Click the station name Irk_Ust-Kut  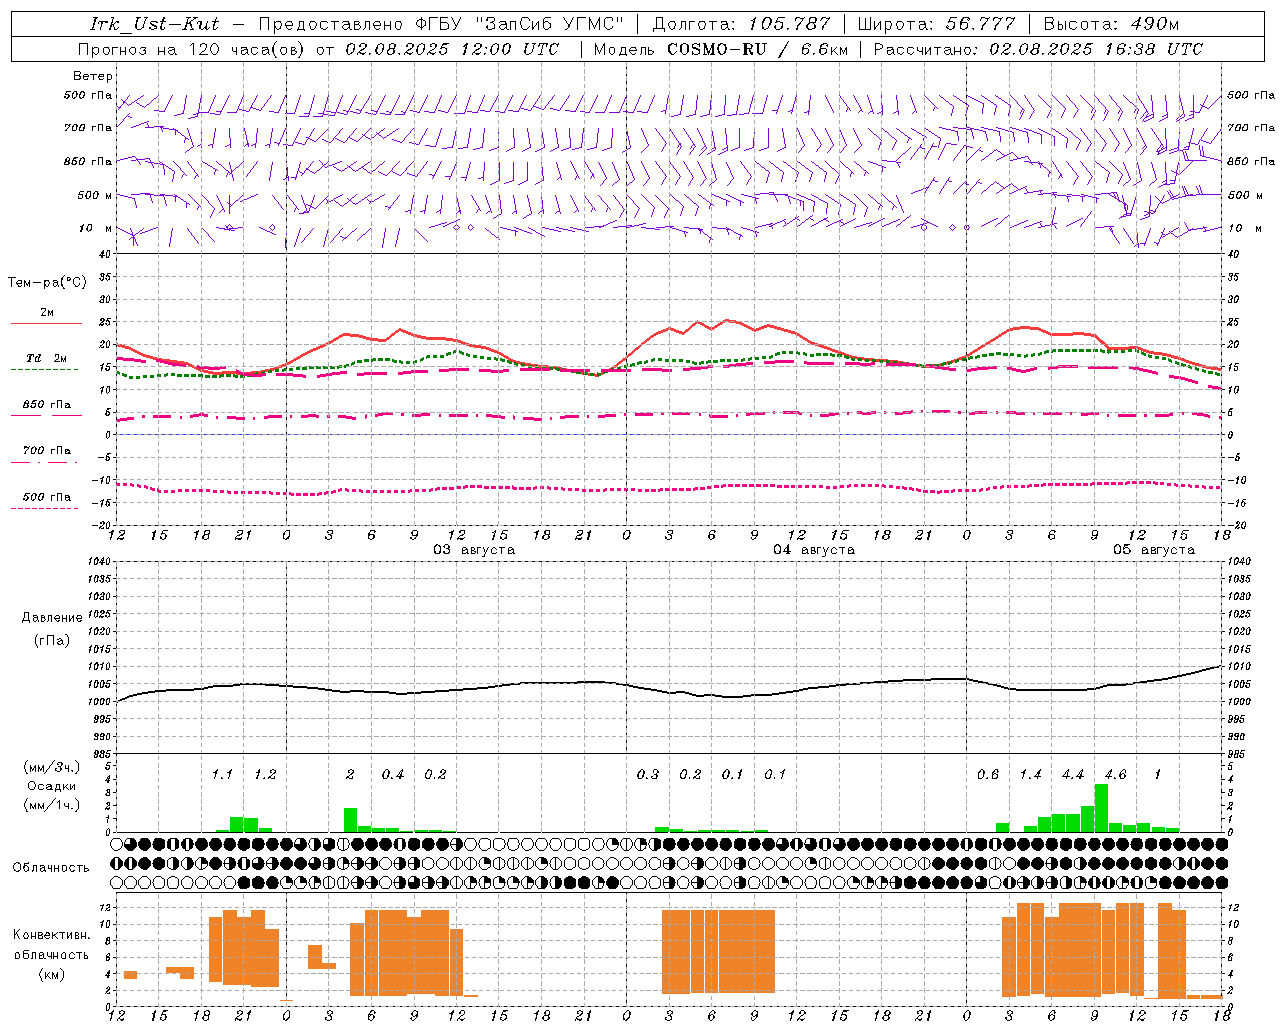click(154, 23)
